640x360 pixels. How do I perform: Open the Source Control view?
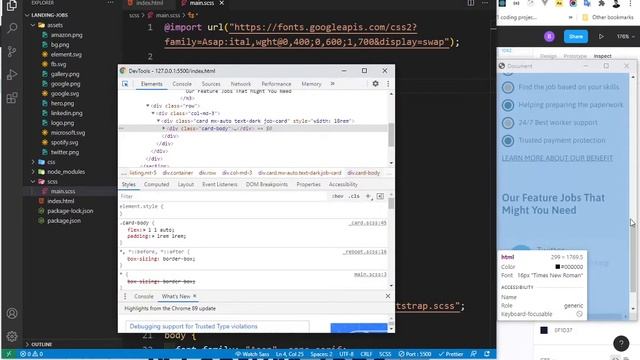[12, 51]
